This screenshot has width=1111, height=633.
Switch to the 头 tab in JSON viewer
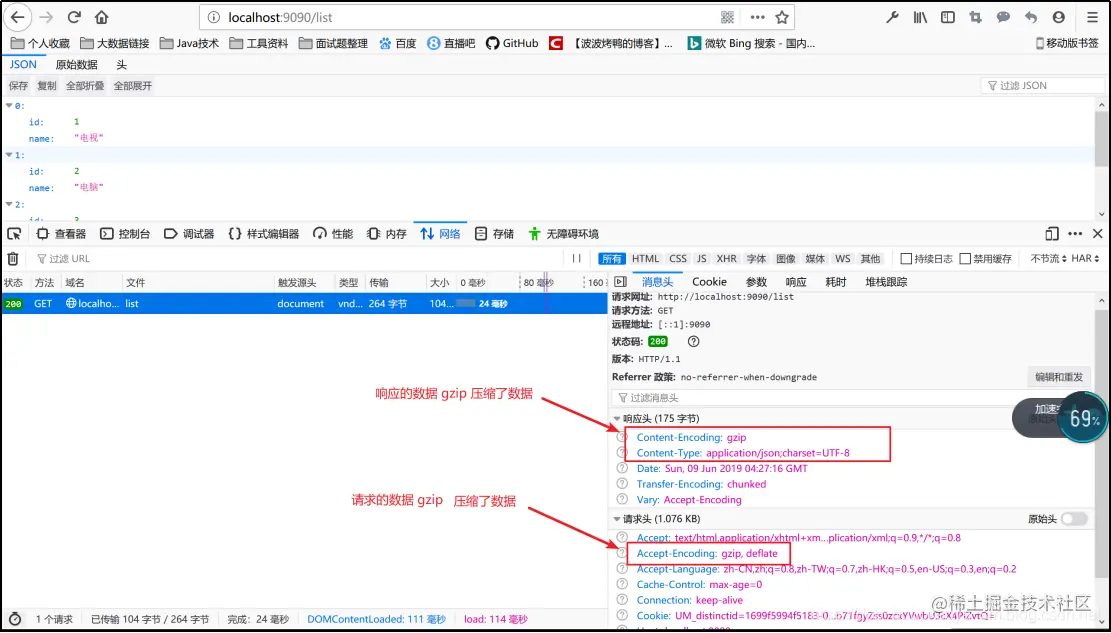[x=121, y=65]
